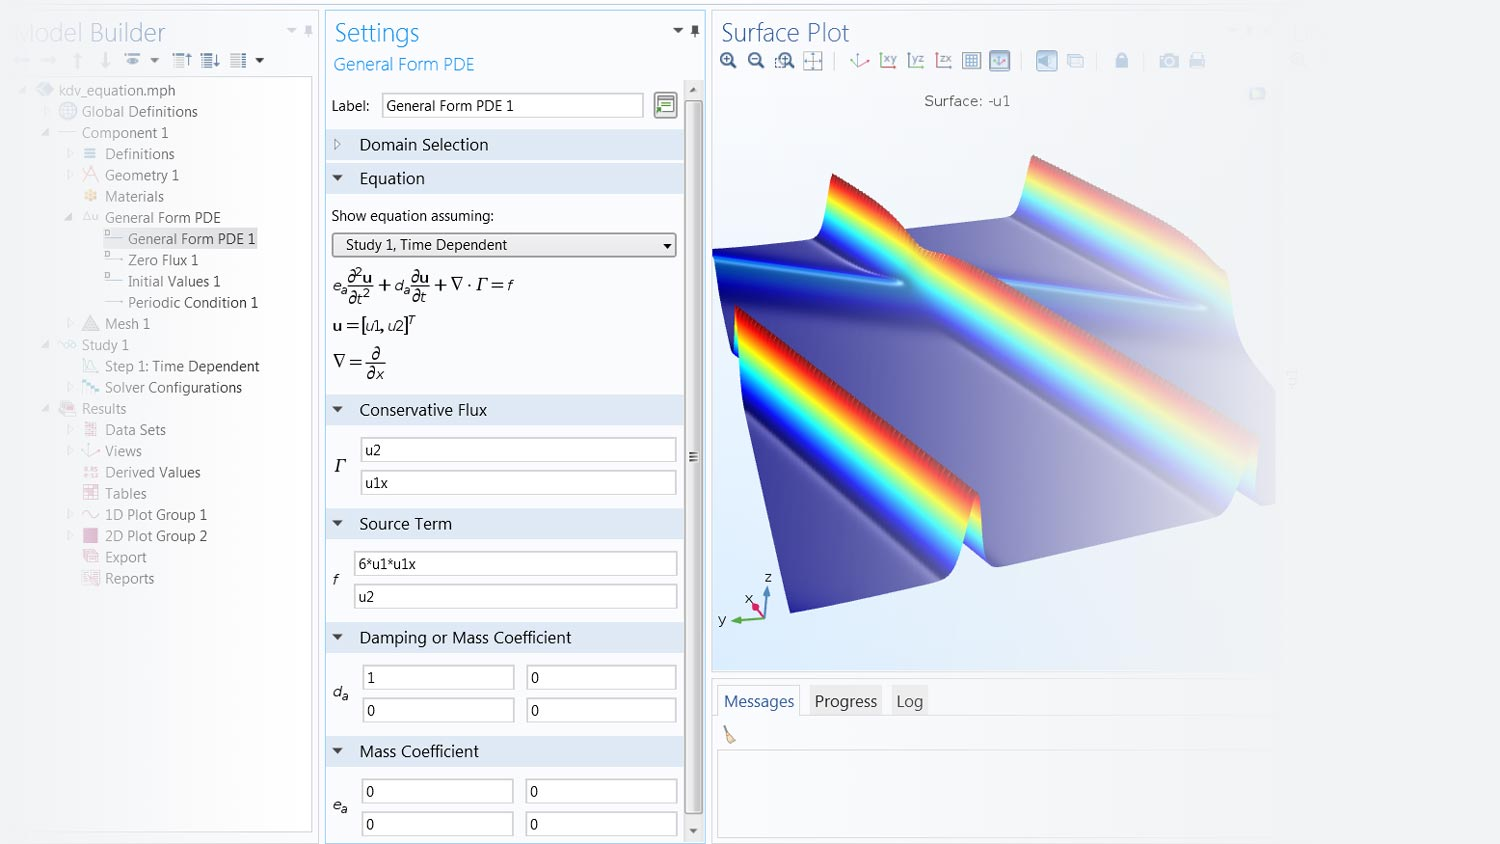Screen dimensions: 1500x844
Task: Open the Log tab
Action: [x=909, y=701]
